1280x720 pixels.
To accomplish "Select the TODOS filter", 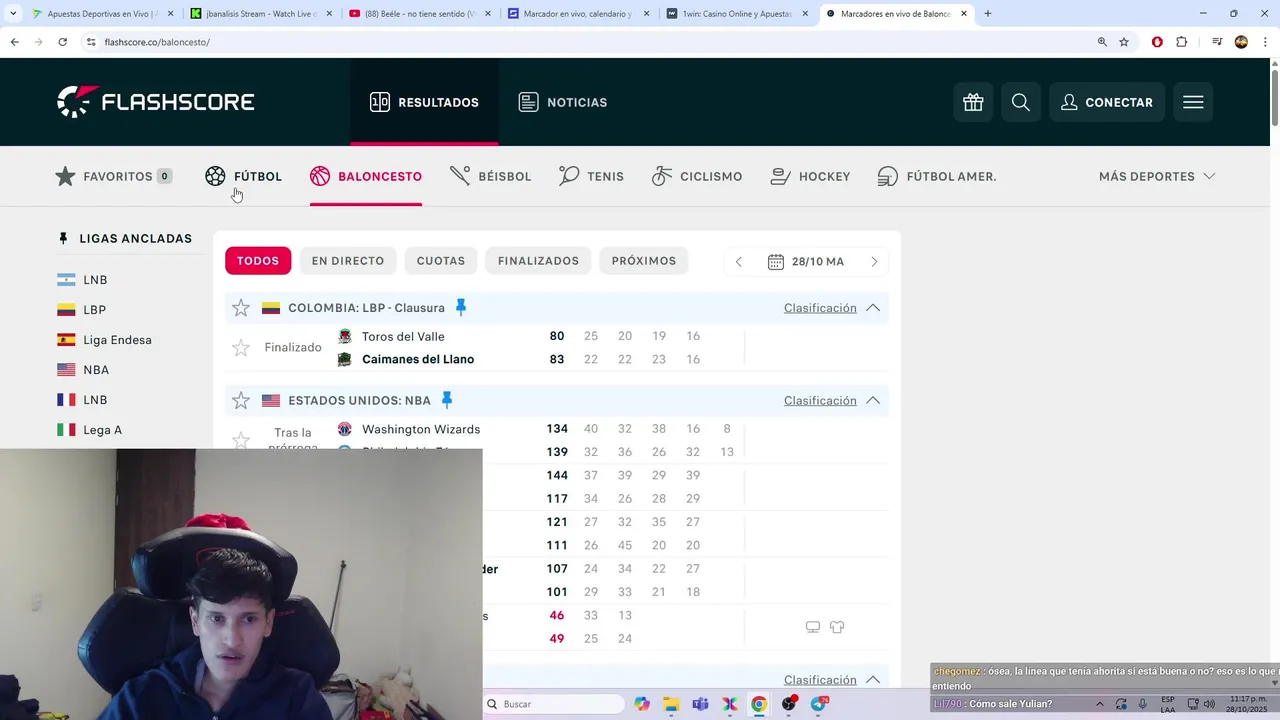I will pos(258,261).
